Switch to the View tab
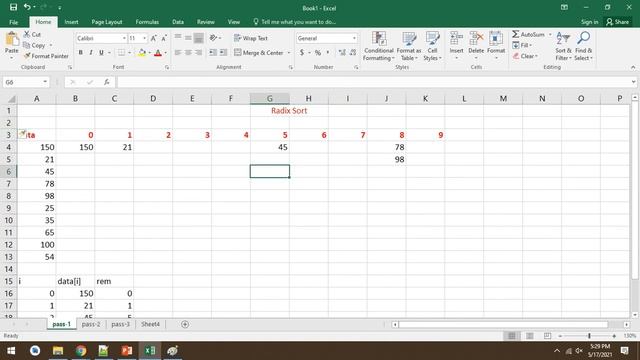Image resolution: width=640 pixels, height=360 pixels. click(233, 22)
